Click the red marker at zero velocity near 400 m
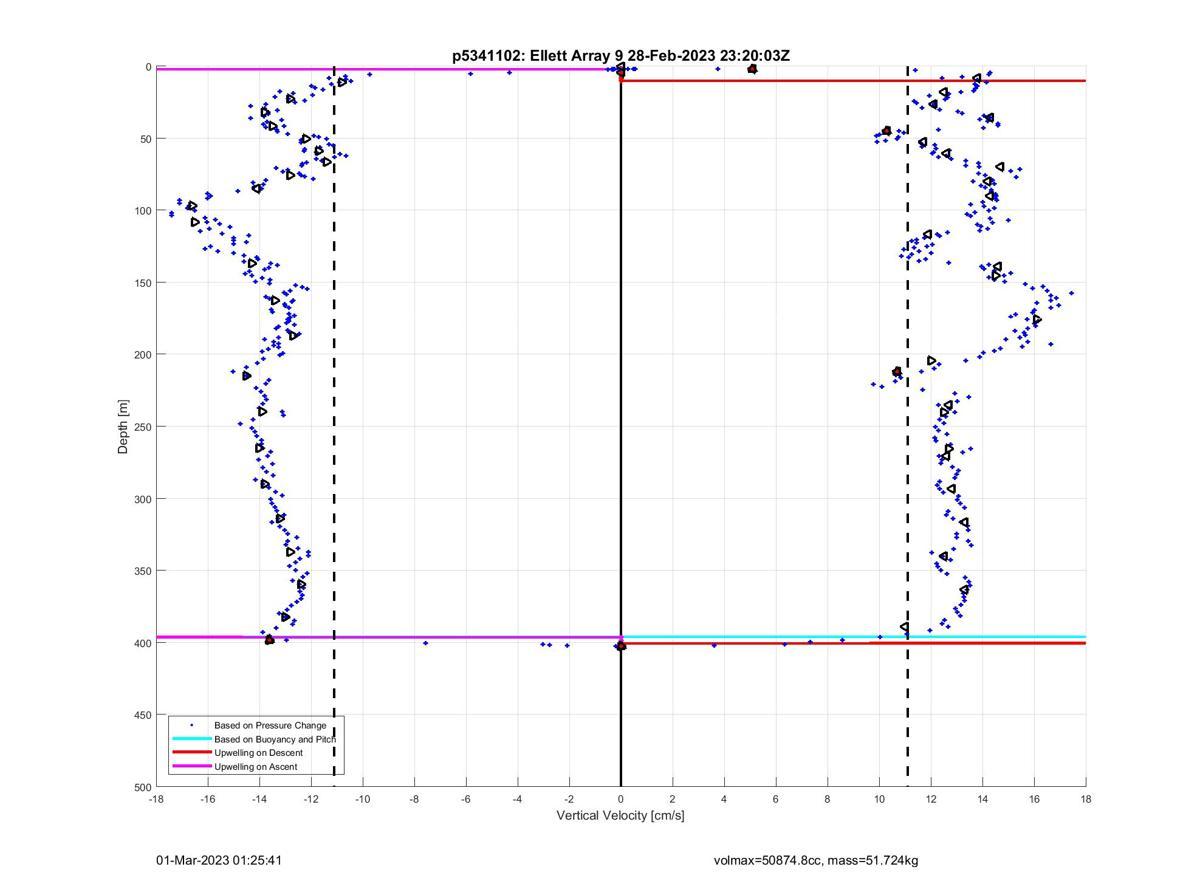The height and width of the screenshot is (885, 1200). click(621, 646)
